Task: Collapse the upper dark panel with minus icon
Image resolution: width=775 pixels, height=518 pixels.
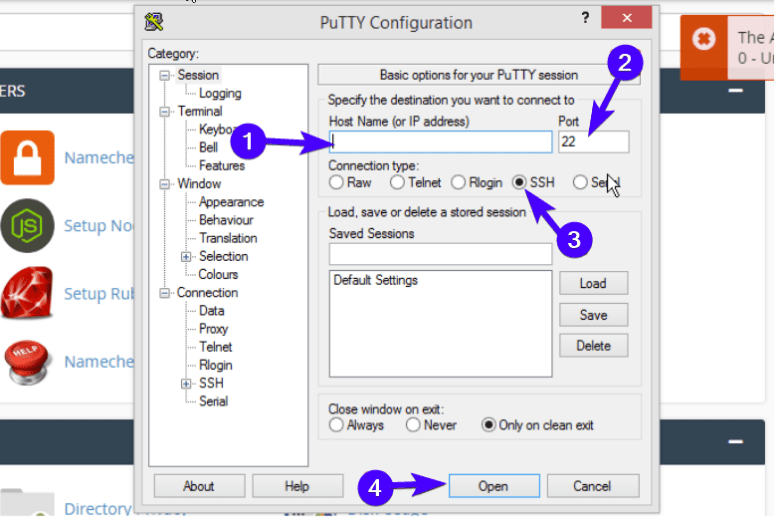Action: tap(735, 90)
